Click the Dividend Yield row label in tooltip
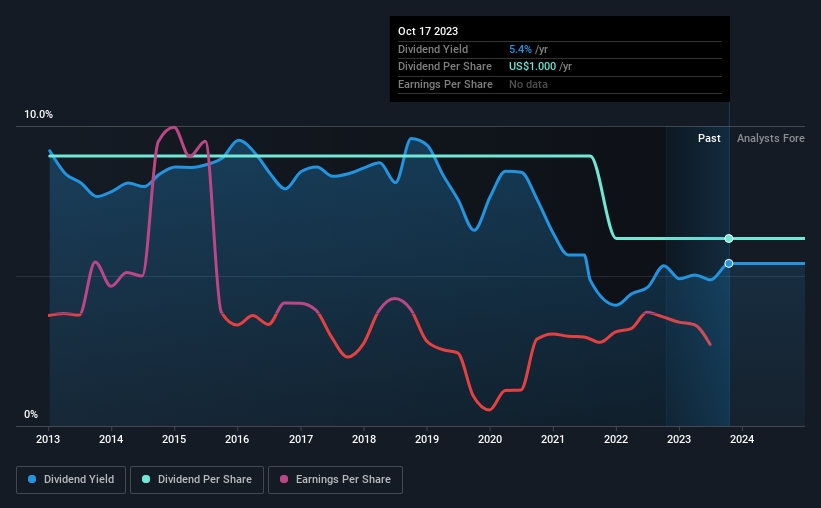 coord(433,49)
